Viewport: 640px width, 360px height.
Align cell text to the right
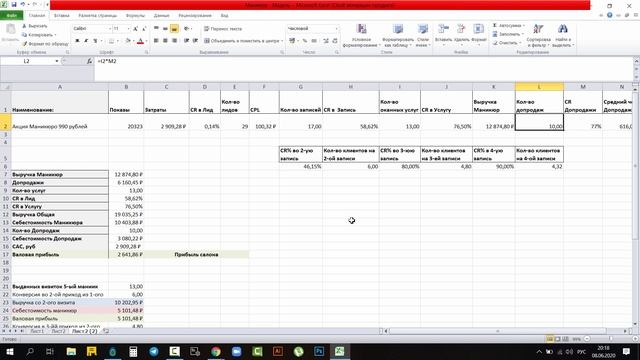(174, 41)
